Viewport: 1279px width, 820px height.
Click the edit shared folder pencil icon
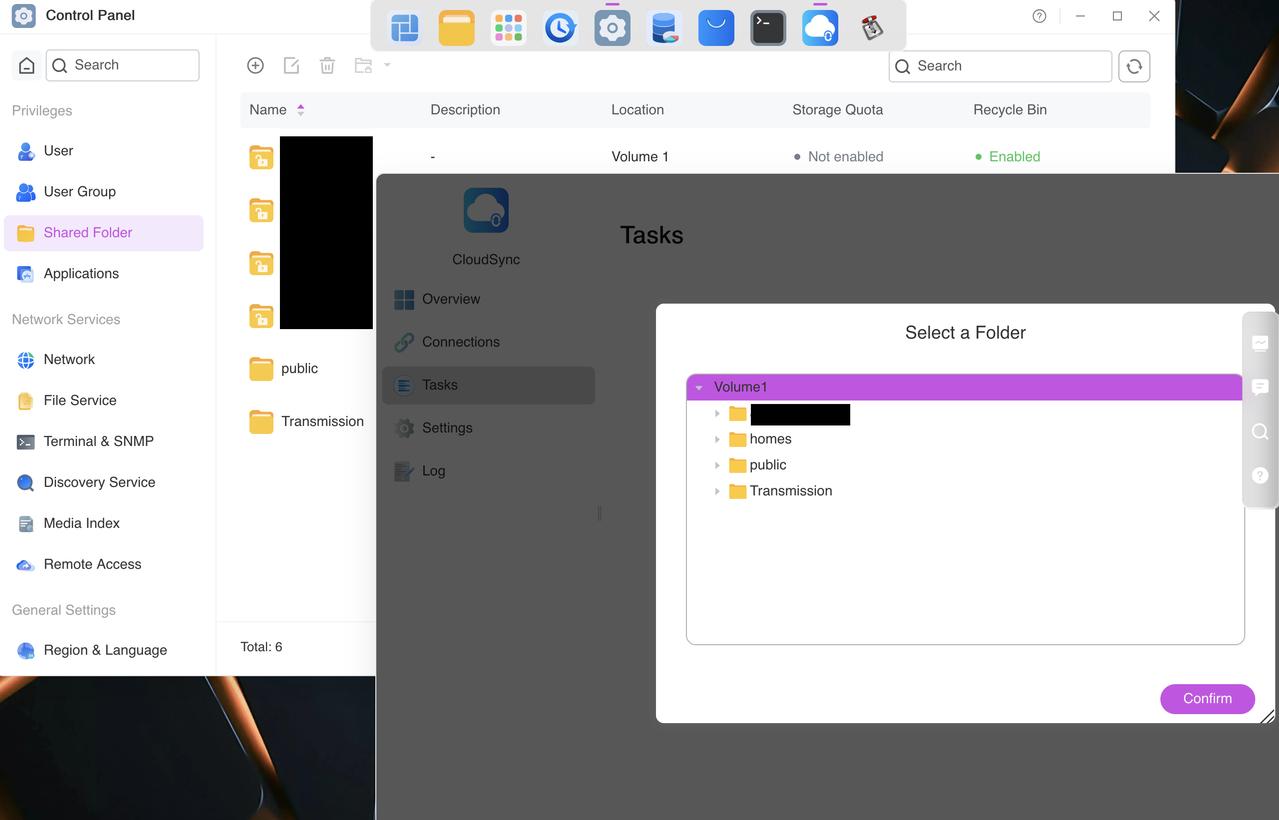pyautogui.click(x=292, y=65)
